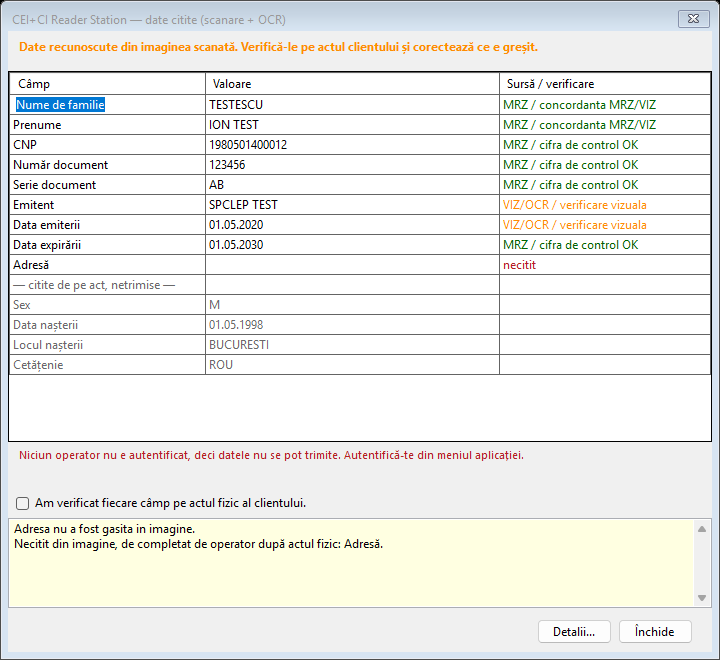Image resolution: width=720 pixels, height=660 pixels.
Task: Click the notes scrollbar up arrow
Action: pos(702,529)
